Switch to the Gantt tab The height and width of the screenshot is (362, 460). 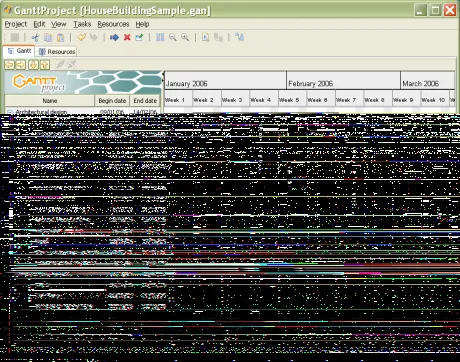(19, 51)
